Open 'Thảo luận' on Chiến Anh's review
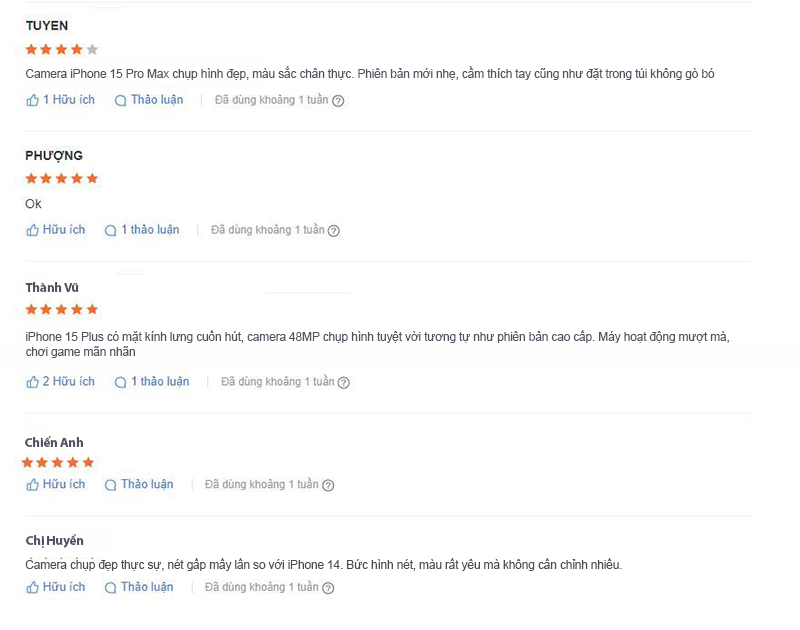This screenshot has width=800, height=630. [x=147, y=485]
